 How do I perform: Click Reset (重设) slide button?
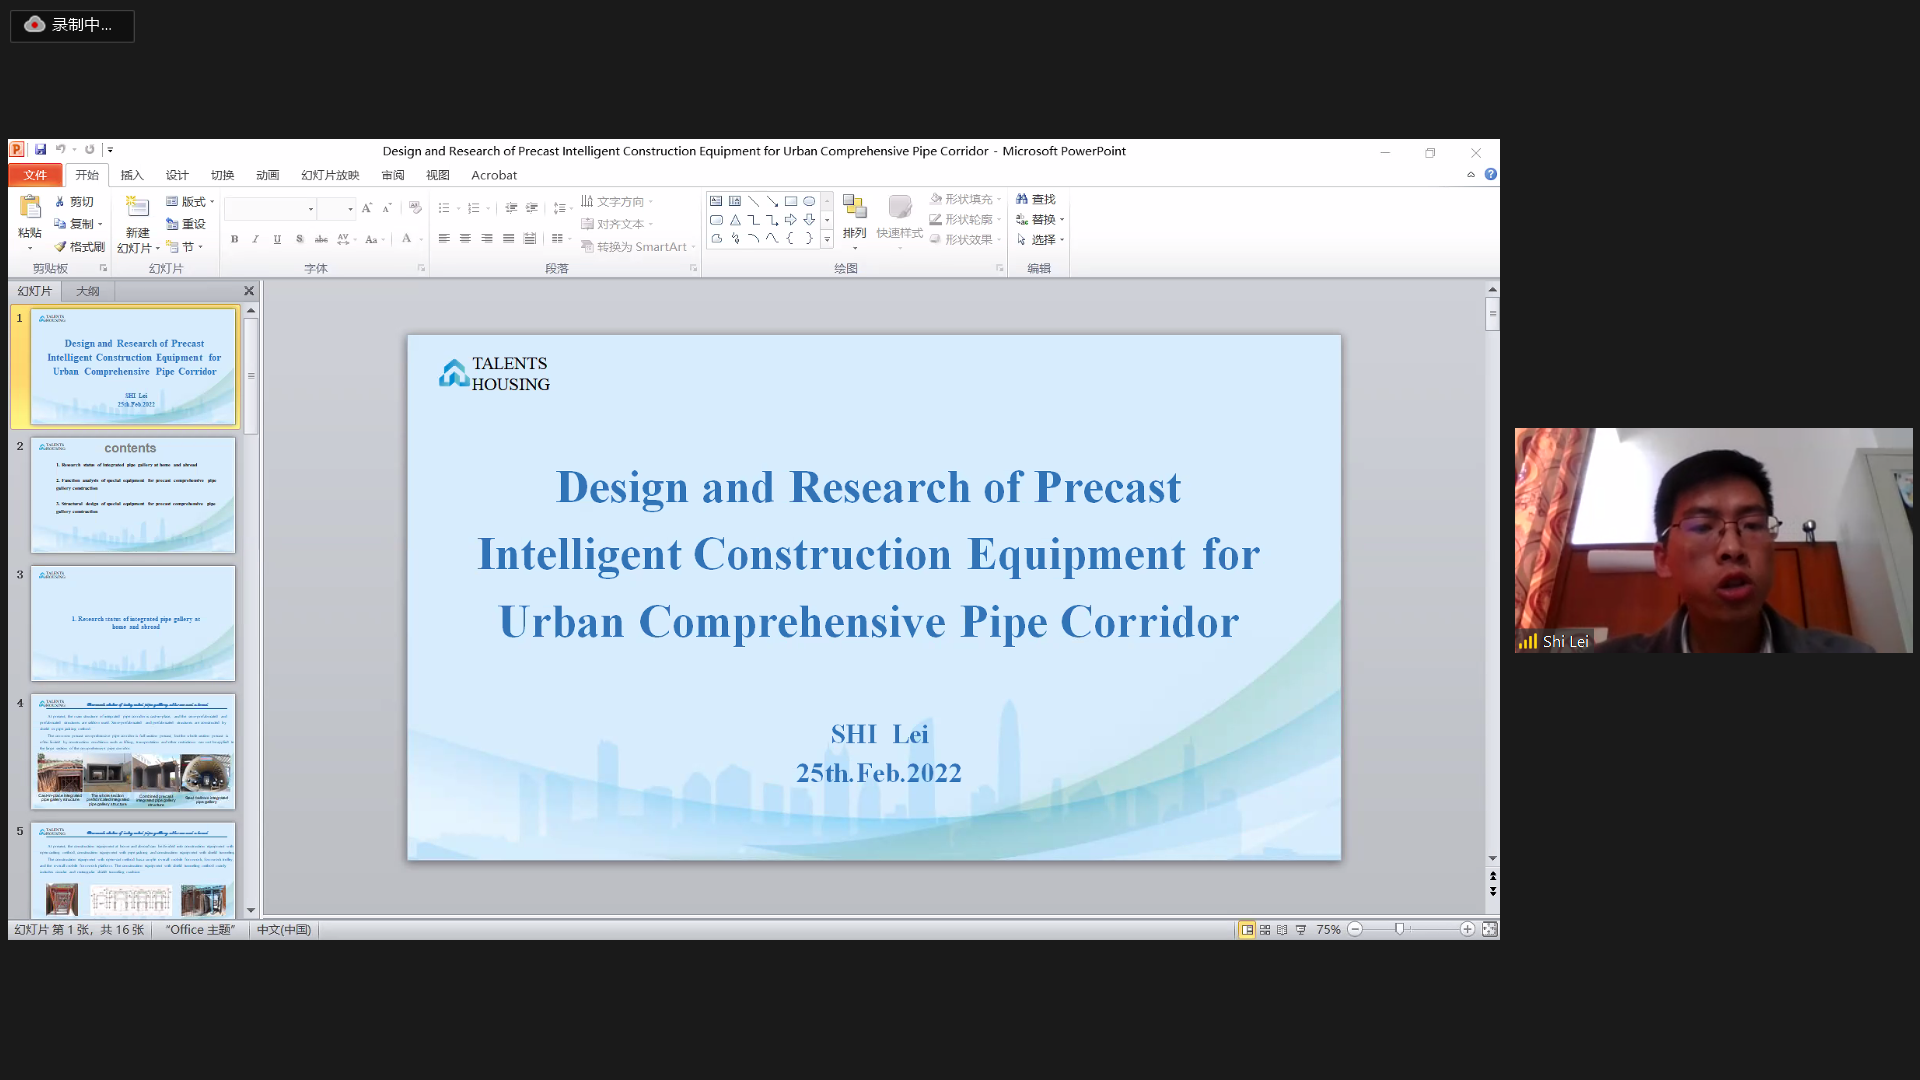(x=185, y=224)
